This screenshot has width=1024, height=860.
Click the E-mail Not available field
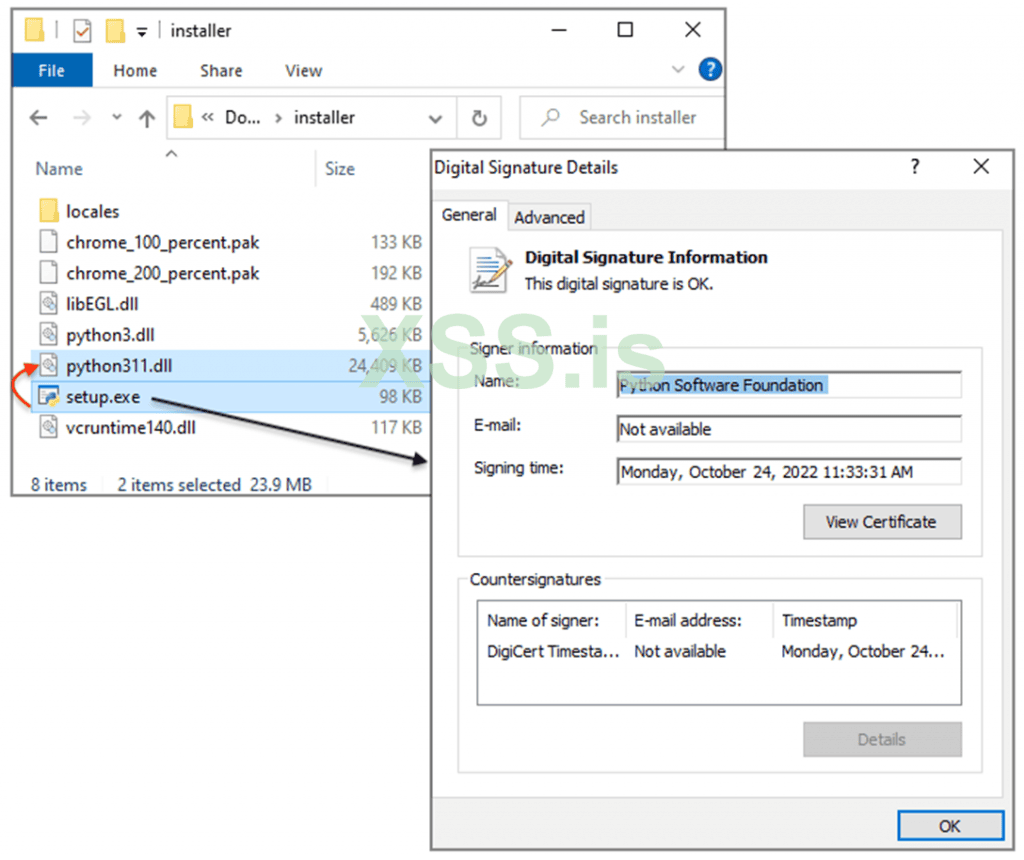(x=789, y=429)
